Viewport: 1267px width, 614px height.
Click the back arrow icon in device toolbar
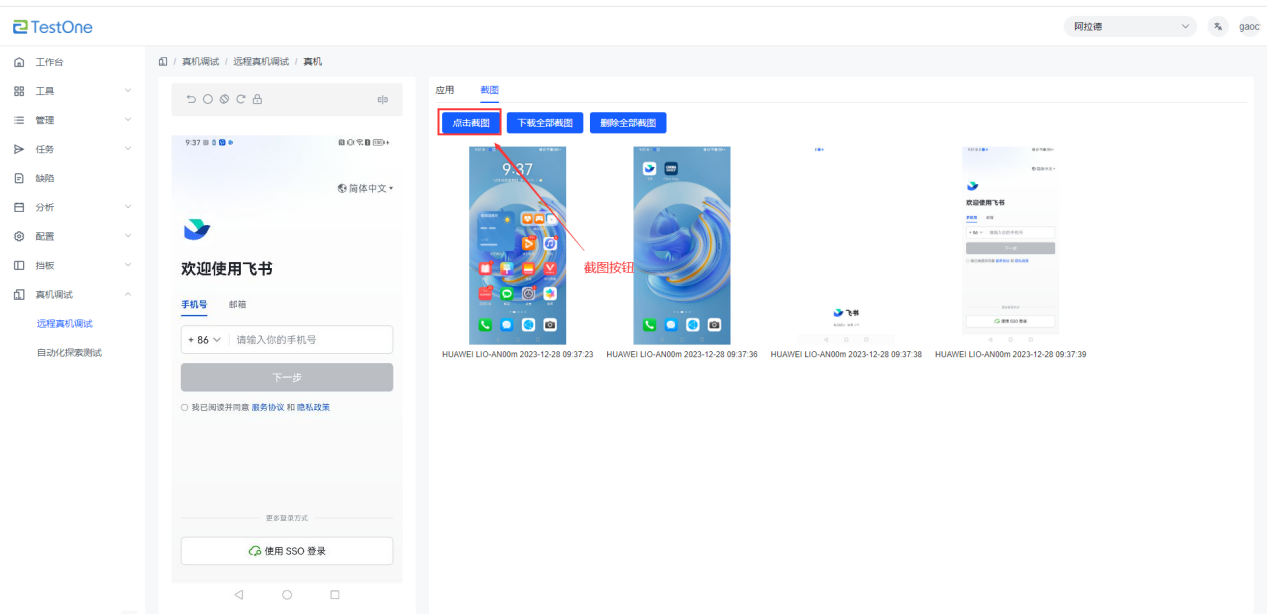191,99
